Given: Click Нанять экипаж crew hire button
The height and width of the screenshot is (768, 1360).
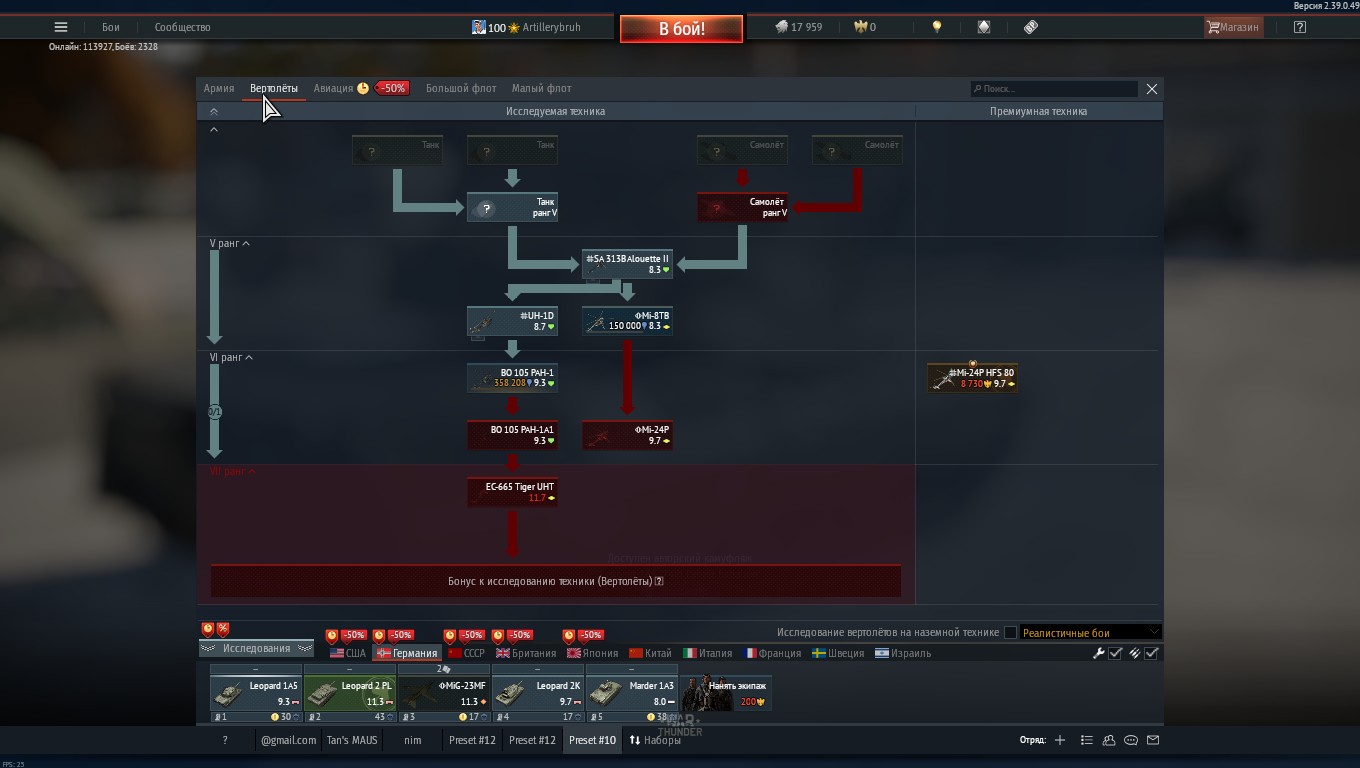Looking at the screenshot, I should (x=726, y=693).
